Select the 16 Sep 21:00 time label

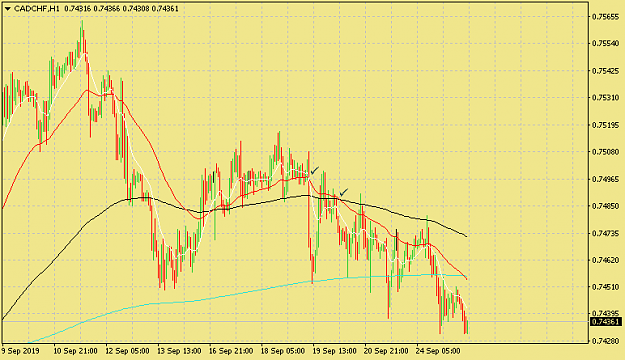pyautogui.click(x=231, y=351)
